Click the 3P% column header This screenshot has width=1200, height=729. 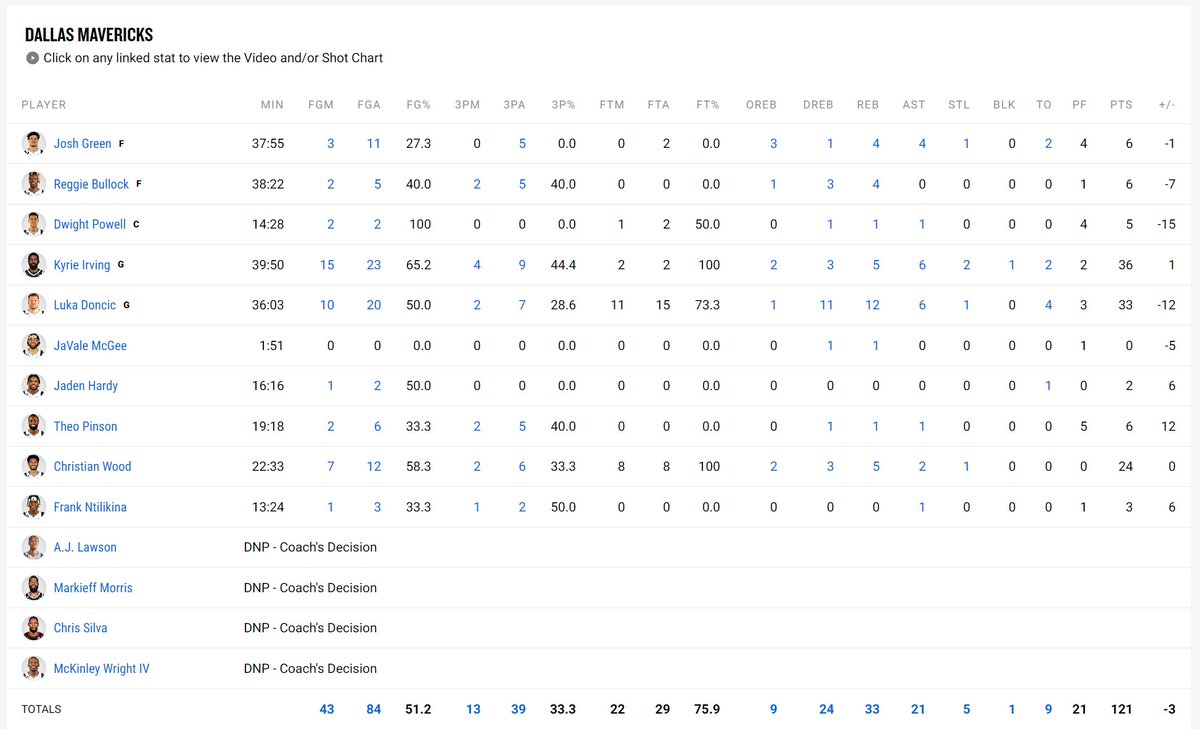coord(563,105)
